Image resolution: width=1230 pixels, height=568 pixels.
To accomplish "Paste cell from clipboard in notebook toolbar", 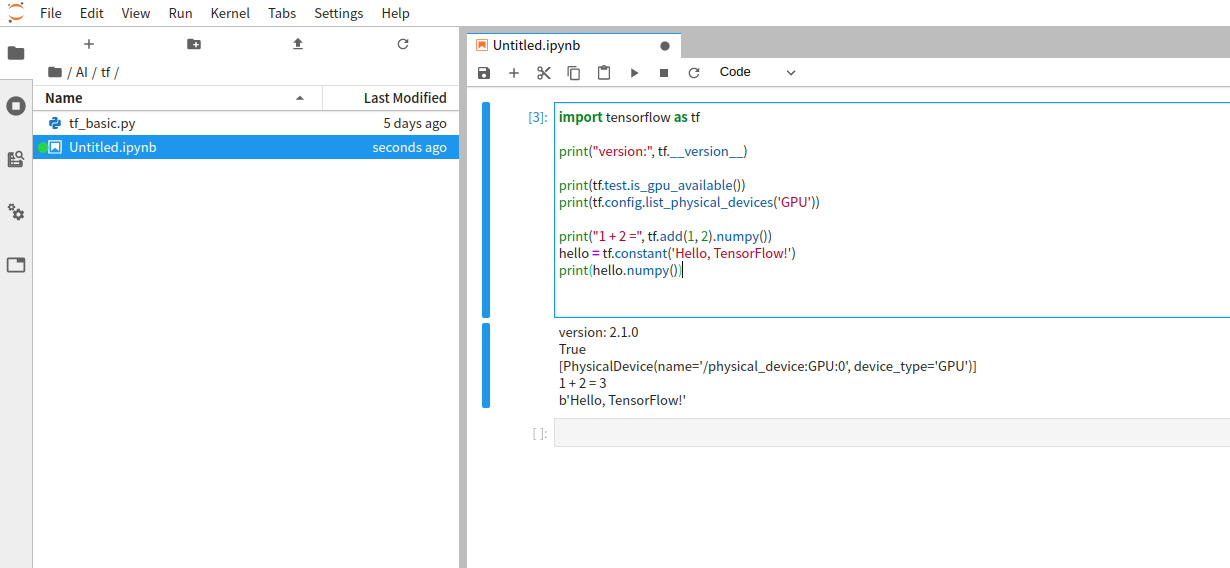I will click(x=604, y=73).
